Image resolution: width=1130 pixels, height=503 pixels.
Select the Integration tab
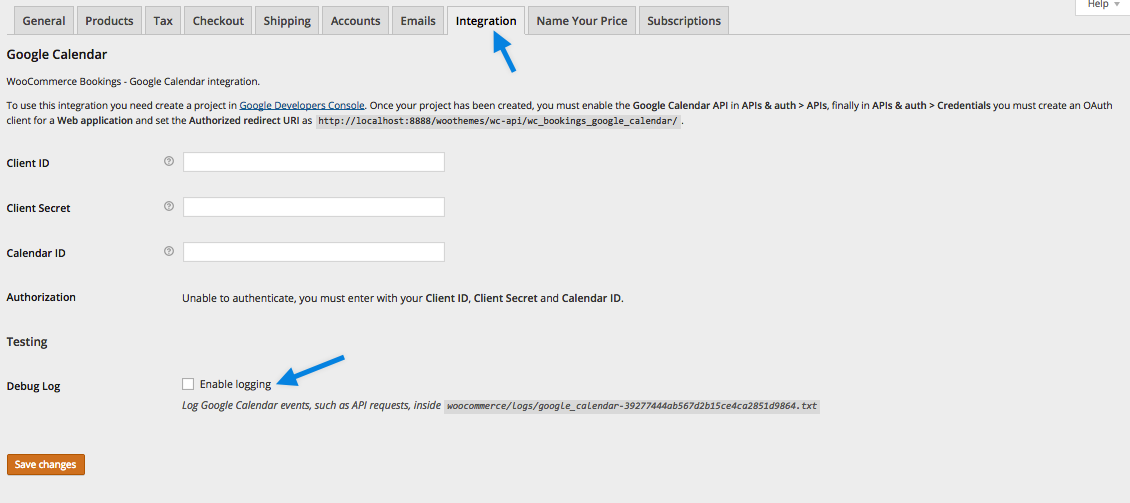(x=486, y=21)
